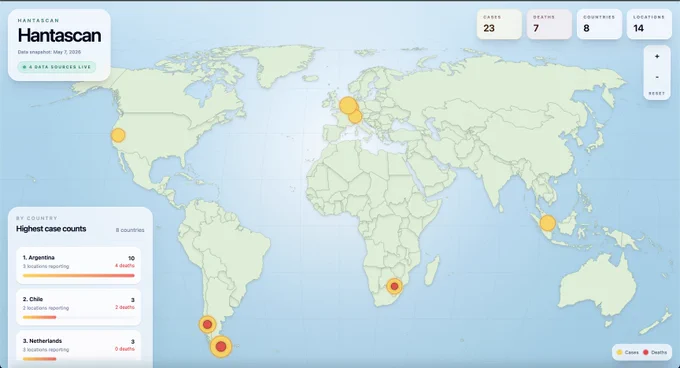Open the Countries stat card
Image resolution: width=680 pixels, height=368 pixels.
pyautogui.click(x=599, y=24)
